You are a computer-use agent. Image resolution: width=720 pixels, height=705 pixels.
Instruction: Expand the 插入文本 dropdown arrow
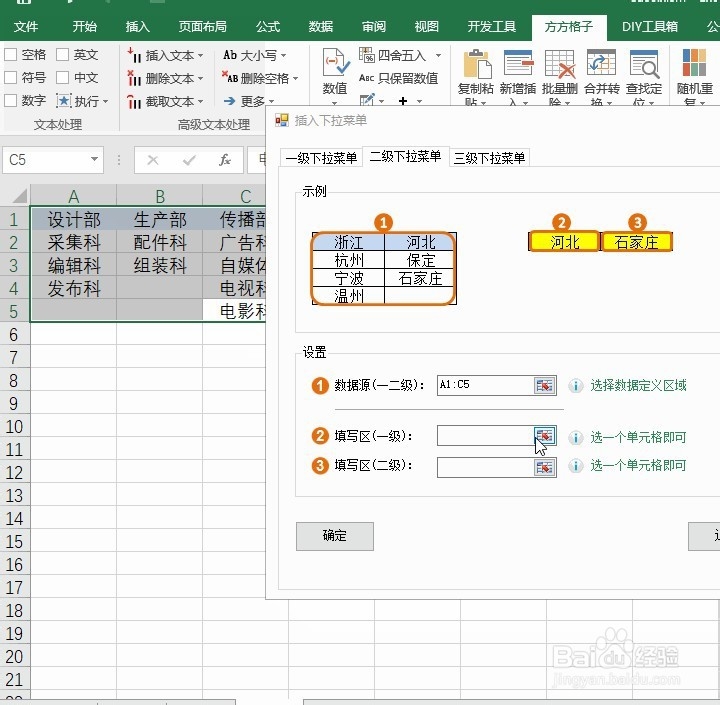click(200, 56)
